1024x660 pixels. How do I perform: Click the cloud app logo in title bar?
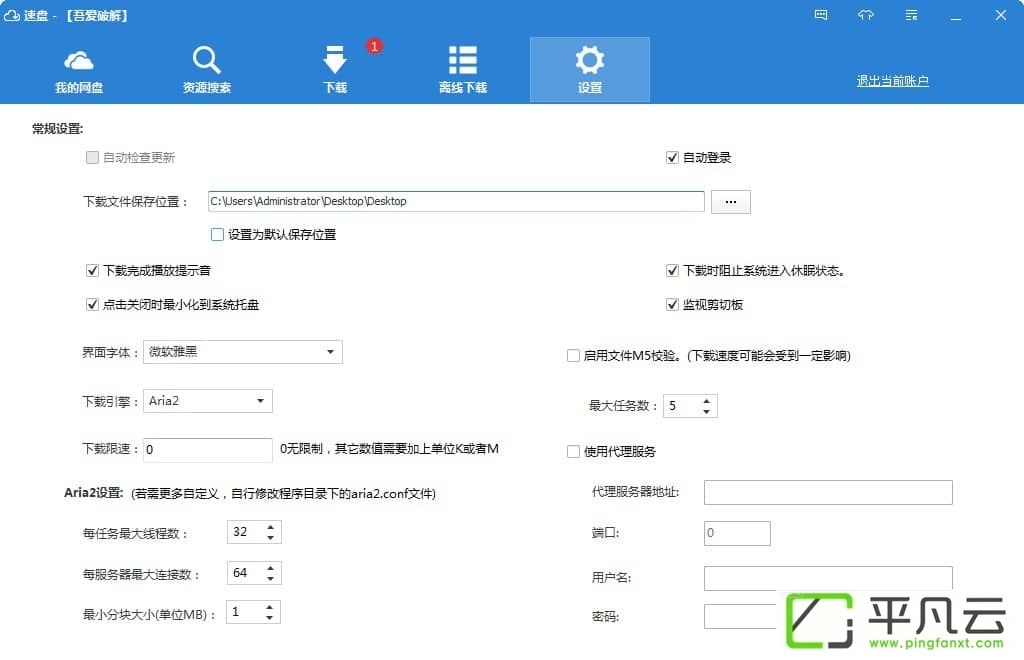pos(12,15)
